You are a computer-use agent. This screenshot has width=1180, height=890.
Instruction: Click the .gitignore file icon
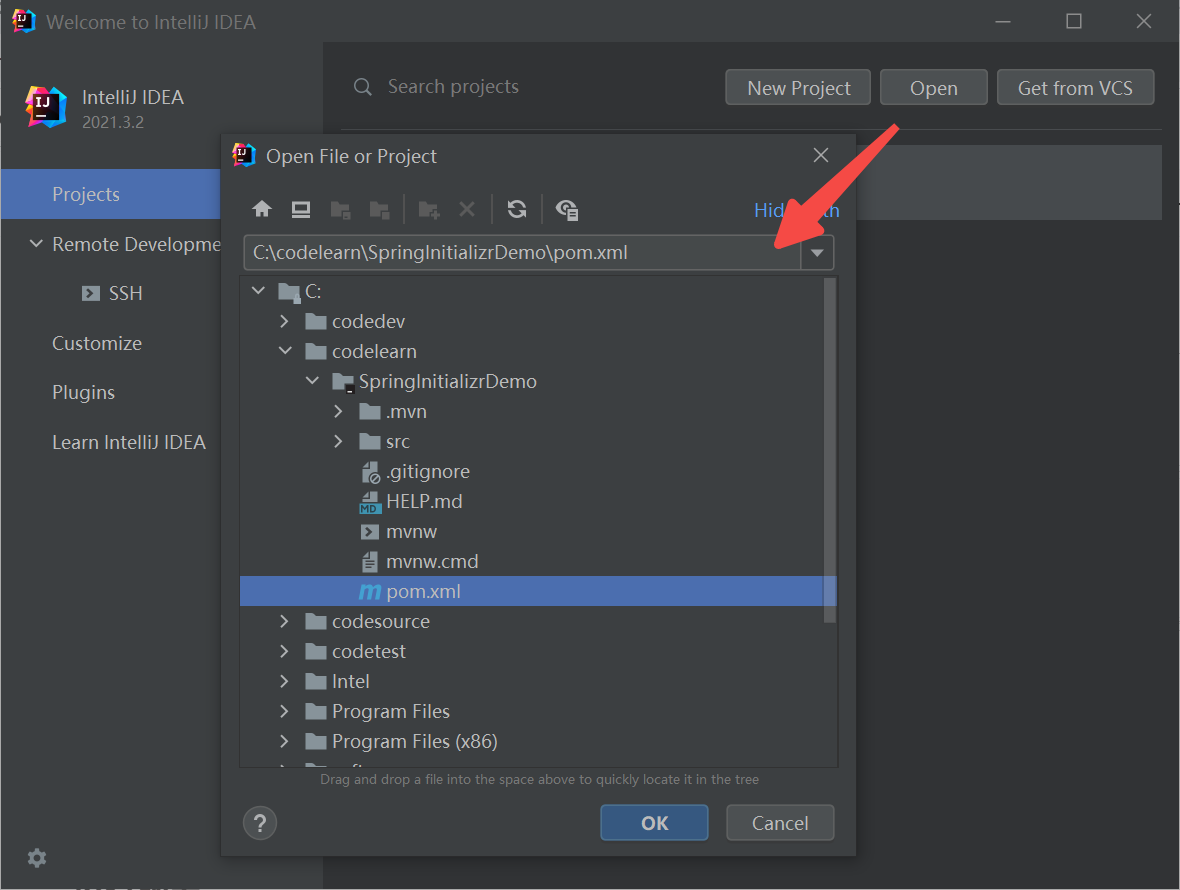click(370, 472)
